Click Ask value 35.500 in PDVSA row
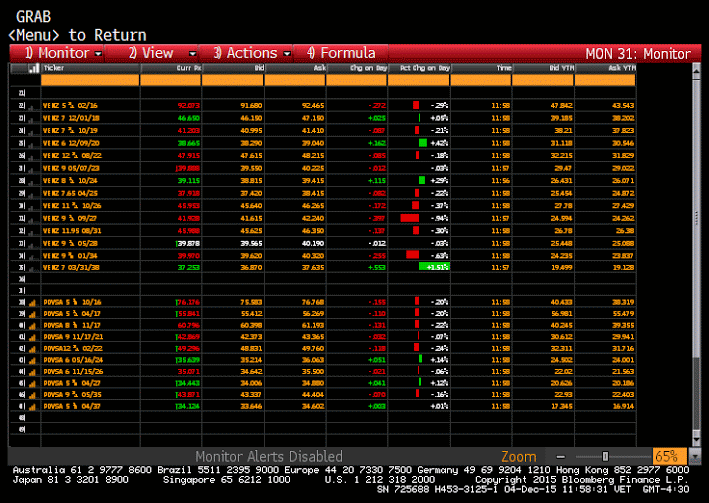Viewport: 709px width, 503px height. (x=313, y=372)
